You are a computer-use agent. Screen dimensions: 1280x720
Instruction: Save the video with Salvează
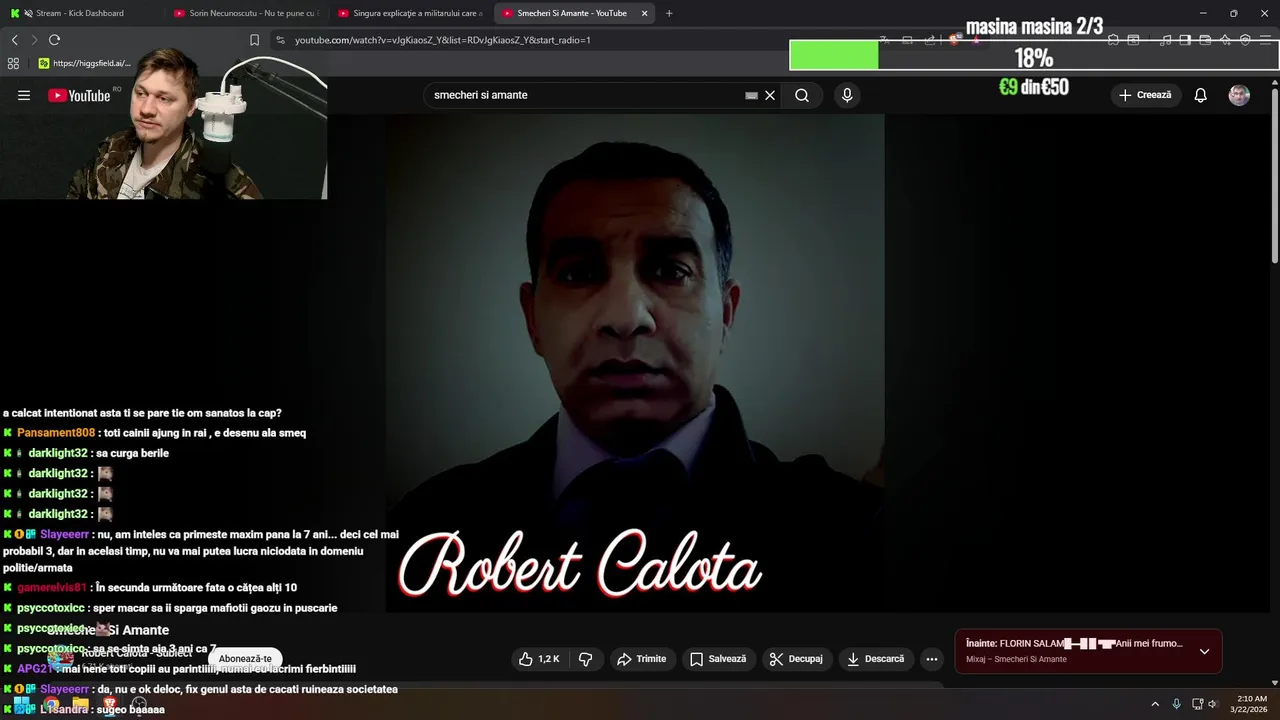718,659
